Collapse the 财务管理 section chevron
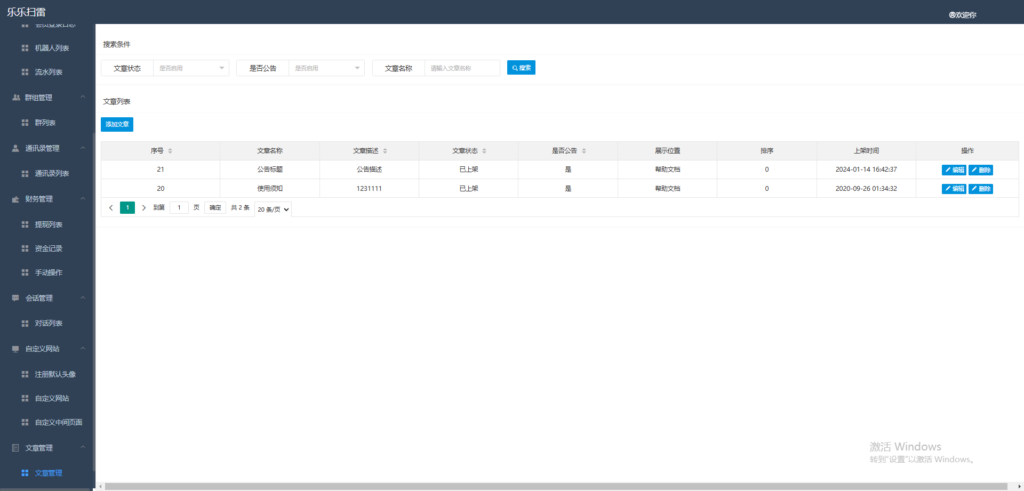Screen dimensions: 1024x491 tap(82, 199)
